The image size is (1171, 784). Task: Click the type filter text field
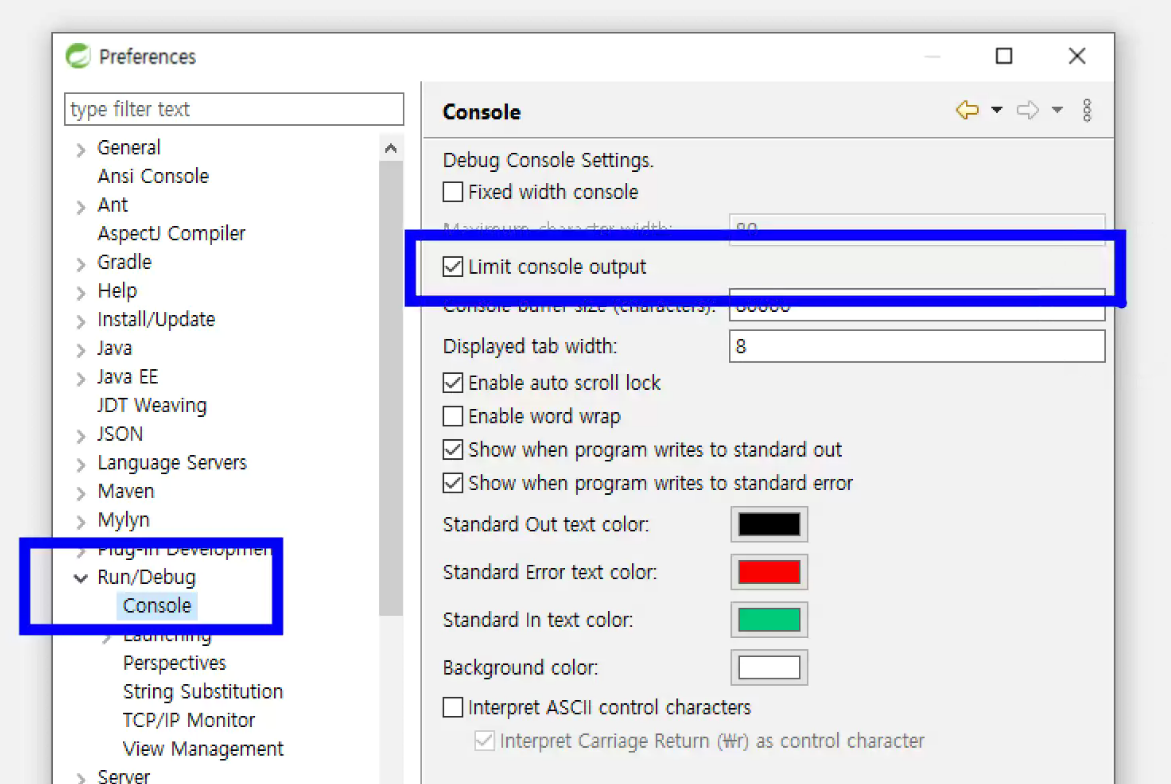click(234, 109)
